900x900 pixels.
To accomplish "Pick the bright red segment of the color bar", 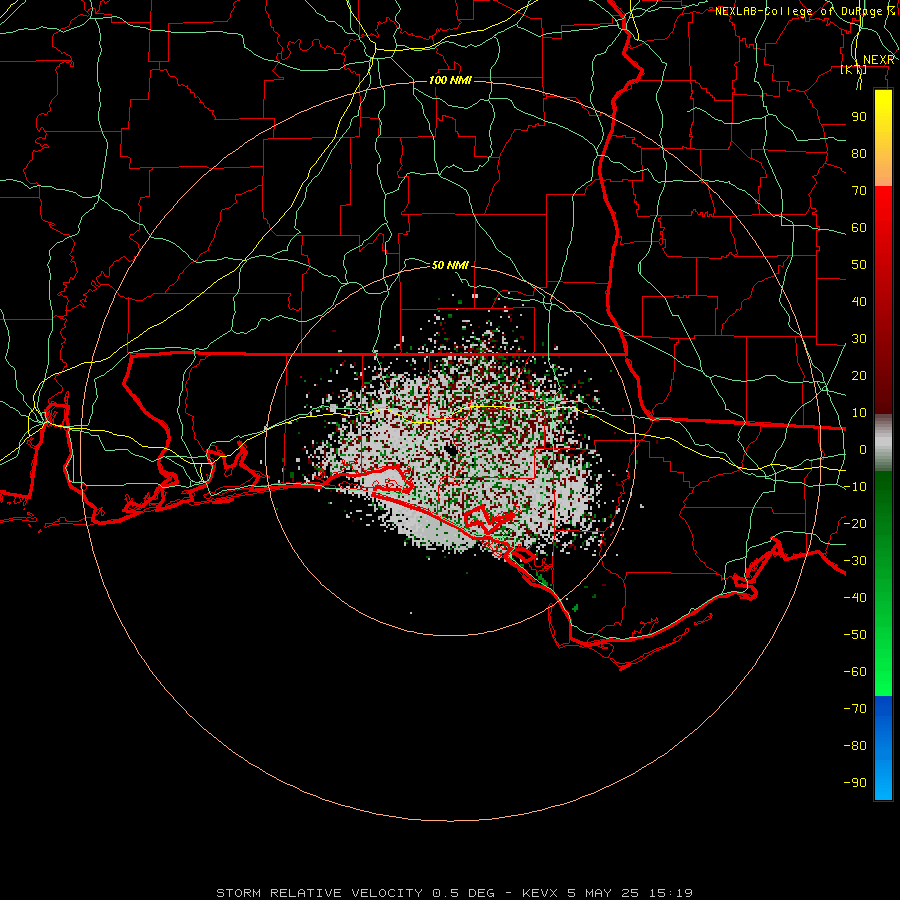I will [x=883, y=300].
